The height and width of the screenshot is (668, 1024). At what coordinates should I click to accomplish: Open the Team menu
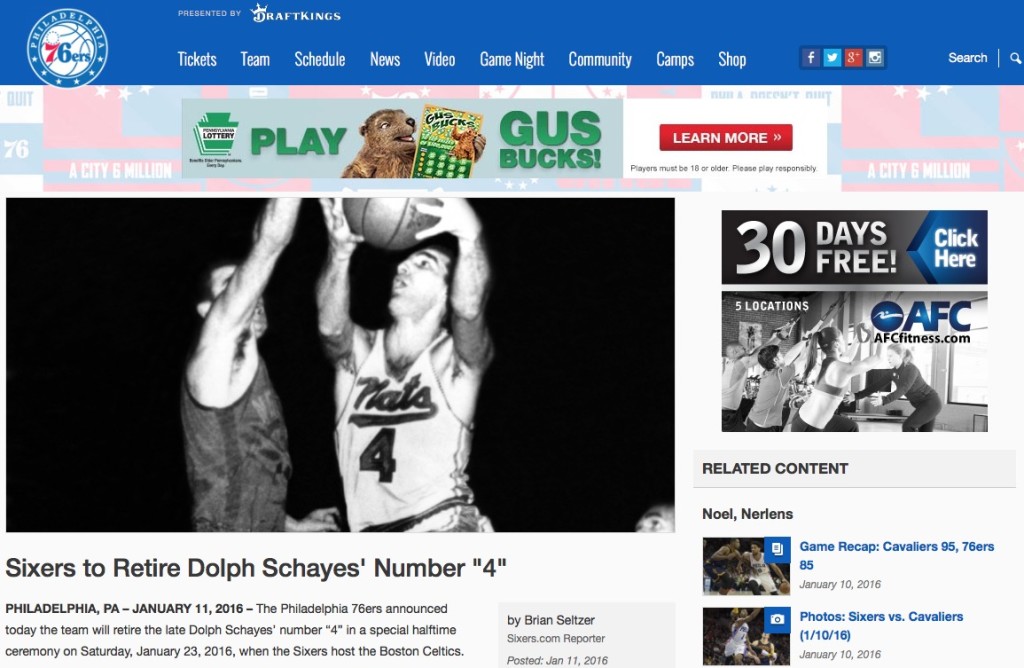[x=255, y=59]
